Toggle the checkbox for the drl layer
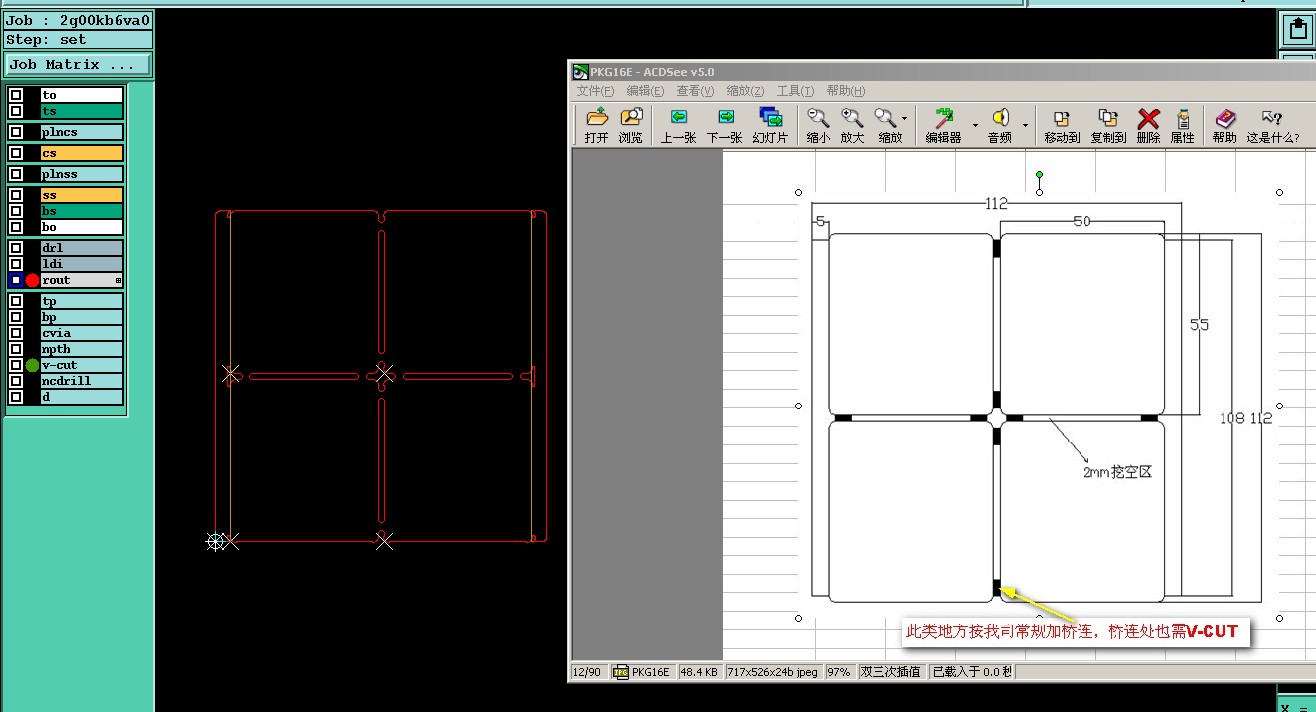The width and height of the screenshot is (1316, 712). coord(16,248)
